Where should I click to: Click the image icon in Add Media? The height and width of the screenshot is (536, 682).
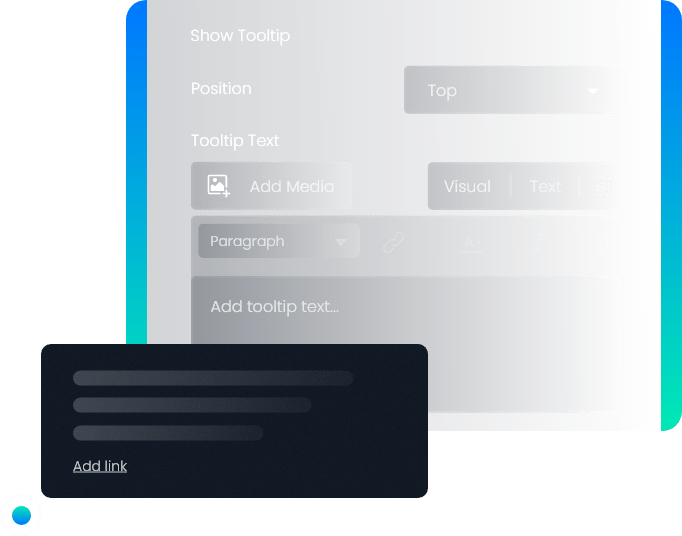click(218, 186)
